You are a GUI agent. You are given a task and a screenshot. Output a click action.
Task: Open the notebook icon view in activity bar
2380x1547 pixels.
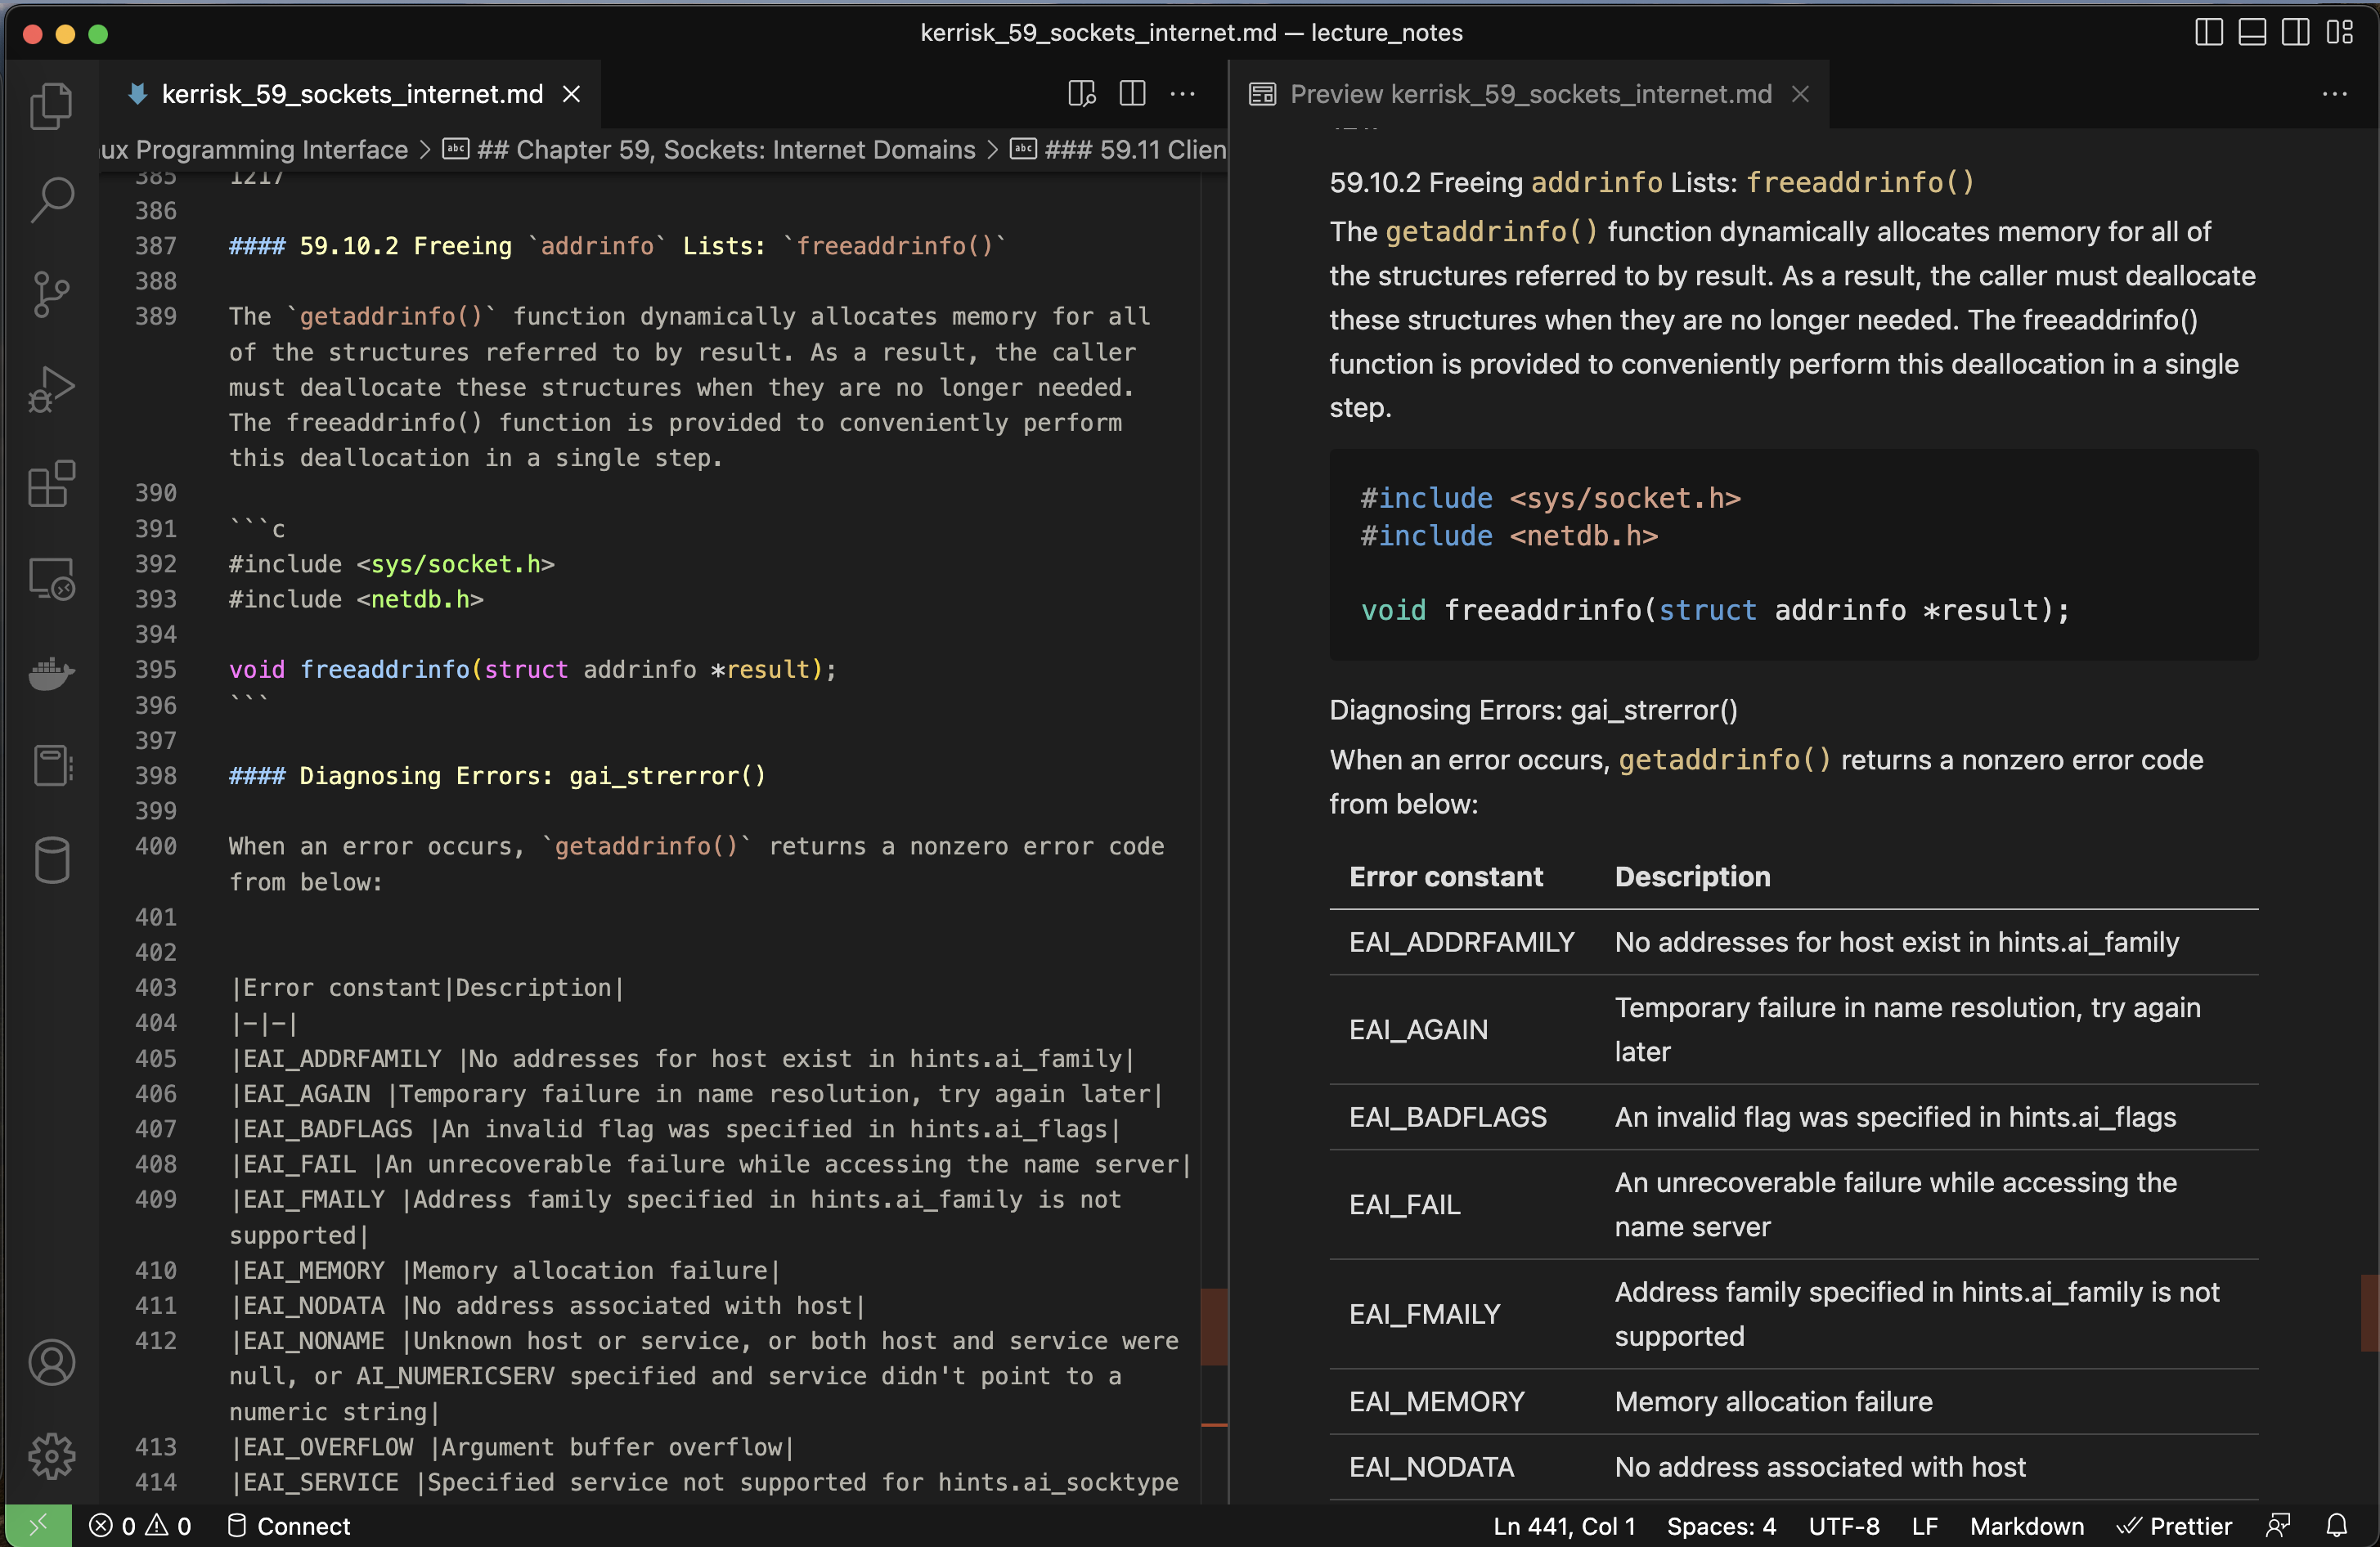[x=51, y=766]
